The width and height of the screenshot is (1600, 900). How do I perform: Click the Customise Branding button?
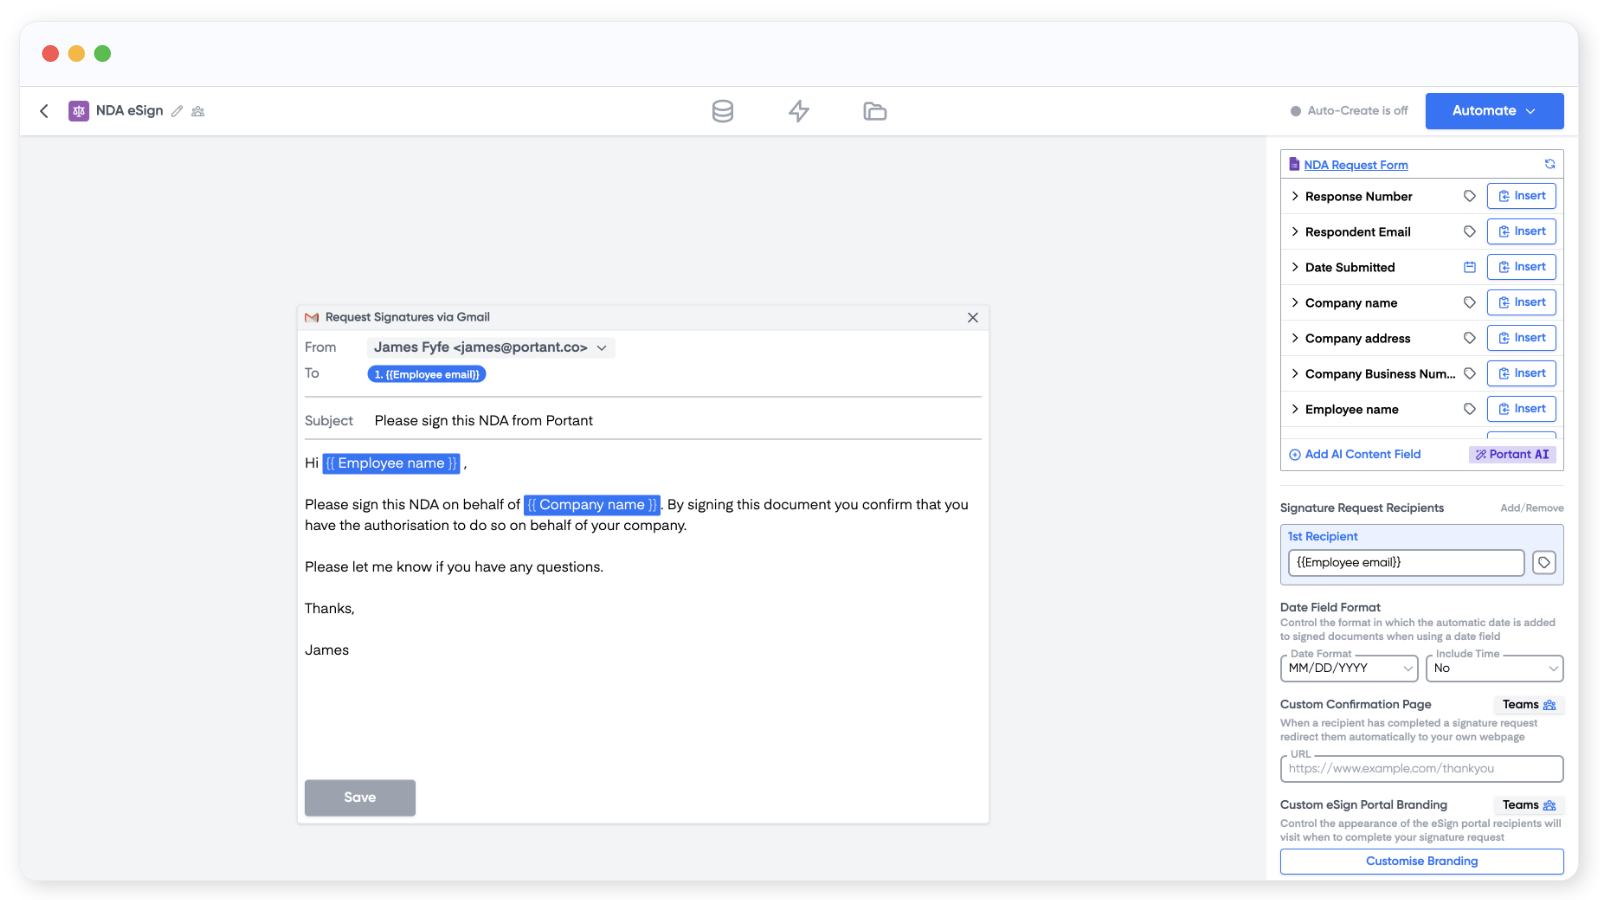(x=1421, y=861)
